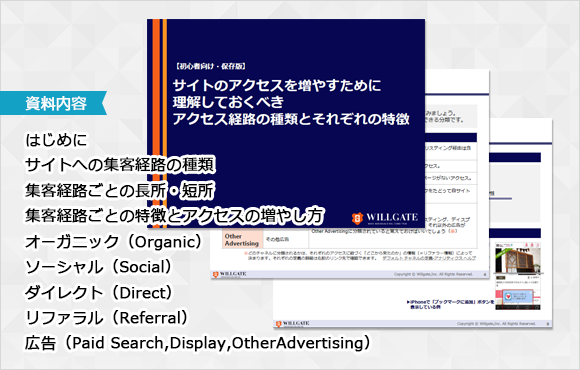Select the はじめに list entry
Screen dimensions: 580x370
pos(56,140)
